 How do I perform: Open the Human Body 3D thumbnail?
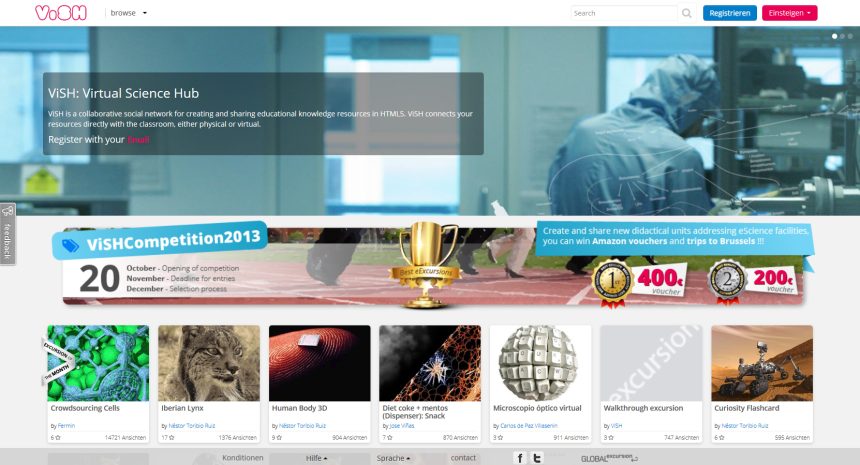tap(320, 363)
